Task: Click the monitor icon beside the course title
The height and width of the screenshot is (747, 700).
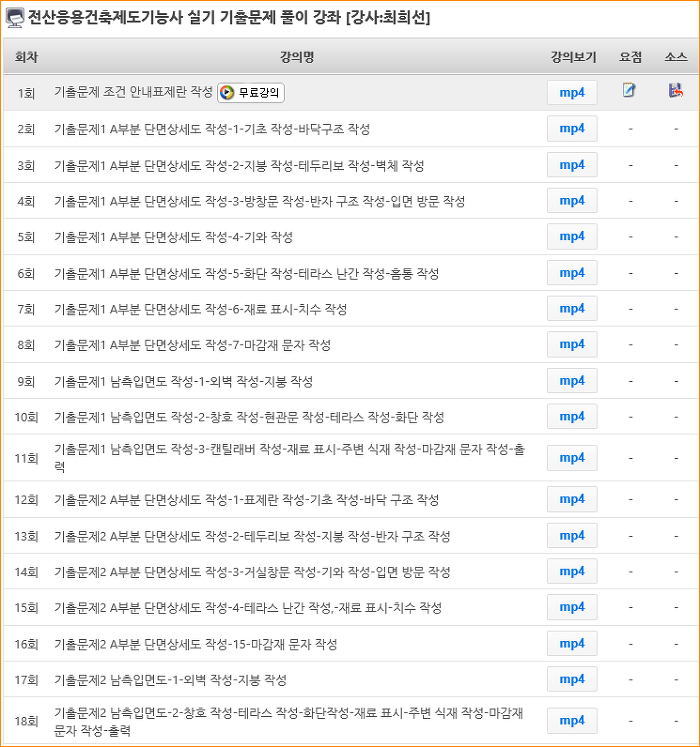Action: (x=15, y=18)
